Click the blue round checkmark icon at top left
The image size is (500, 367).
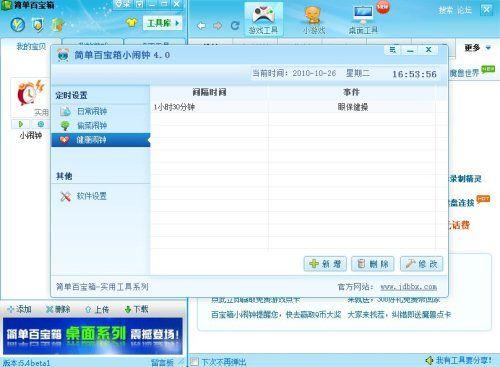tap(18, 25)
